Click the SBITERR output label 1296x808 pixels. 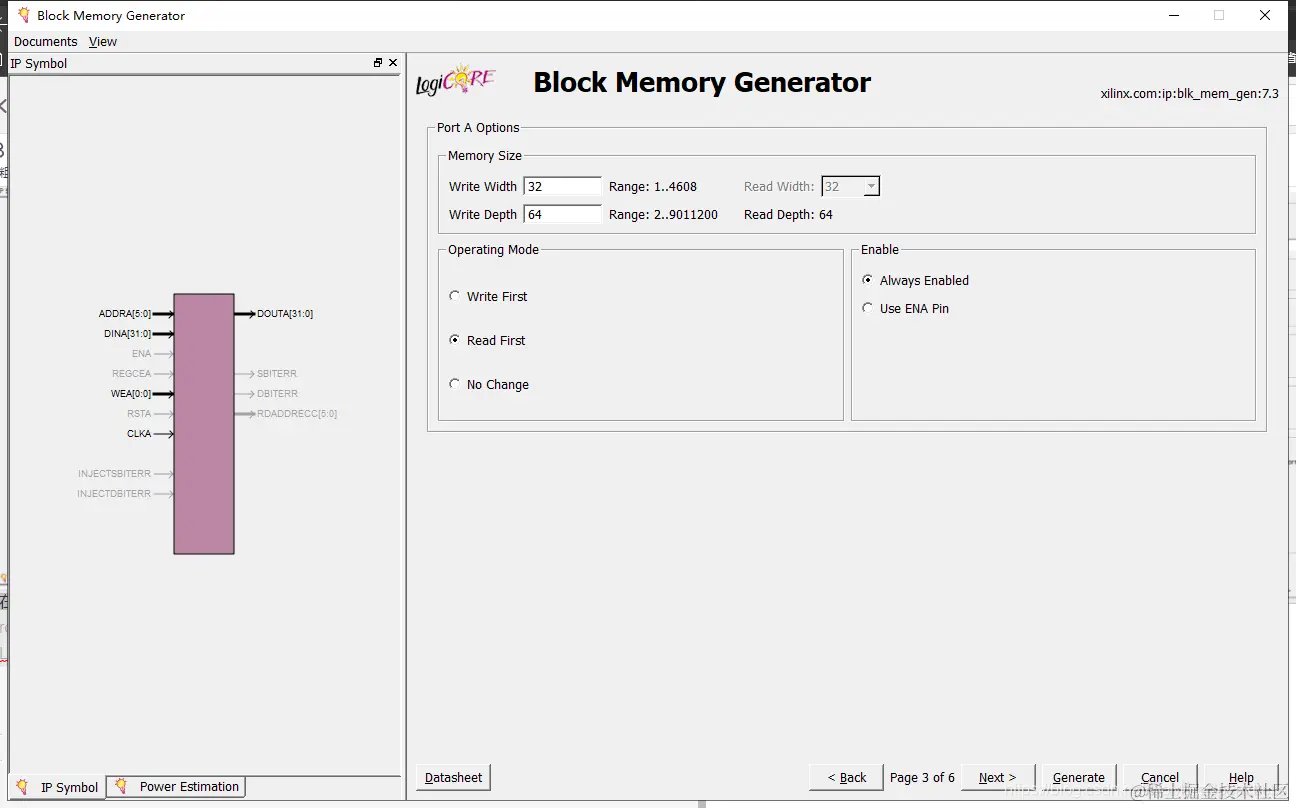pos(277,374)
